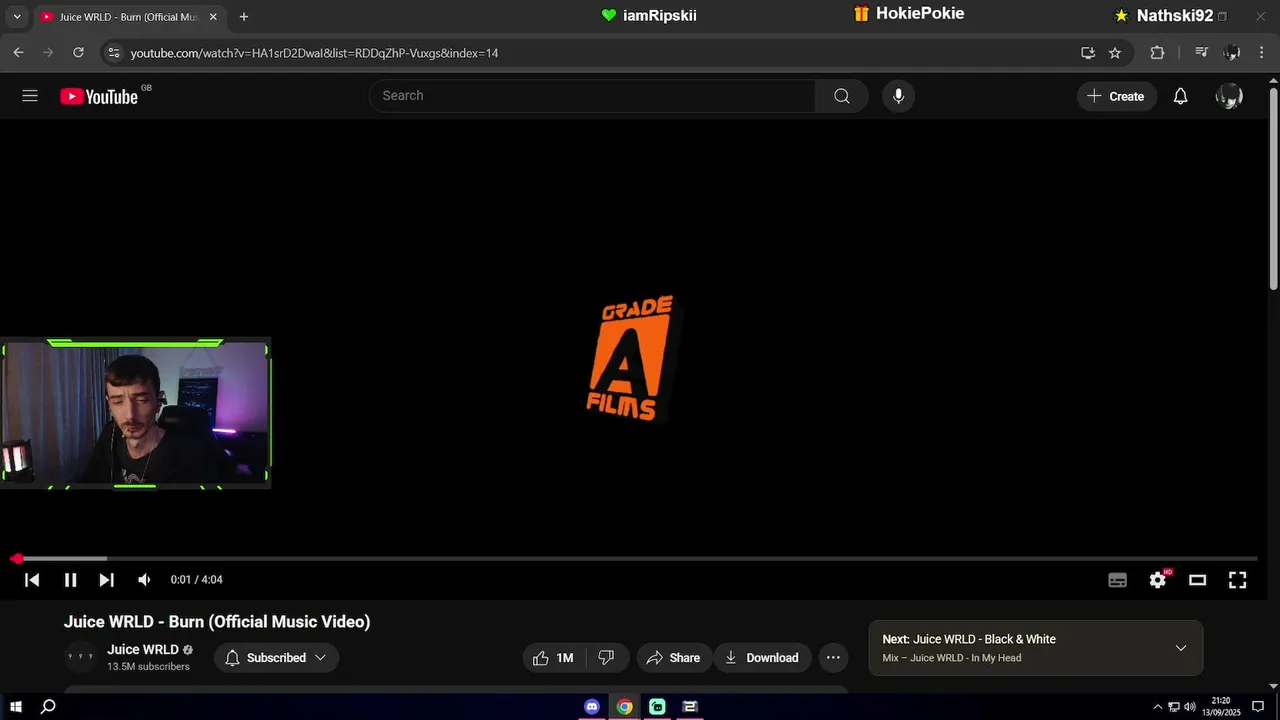1280x720 pixels.
Task: Skip to the previous video
Action: point(32,580)
